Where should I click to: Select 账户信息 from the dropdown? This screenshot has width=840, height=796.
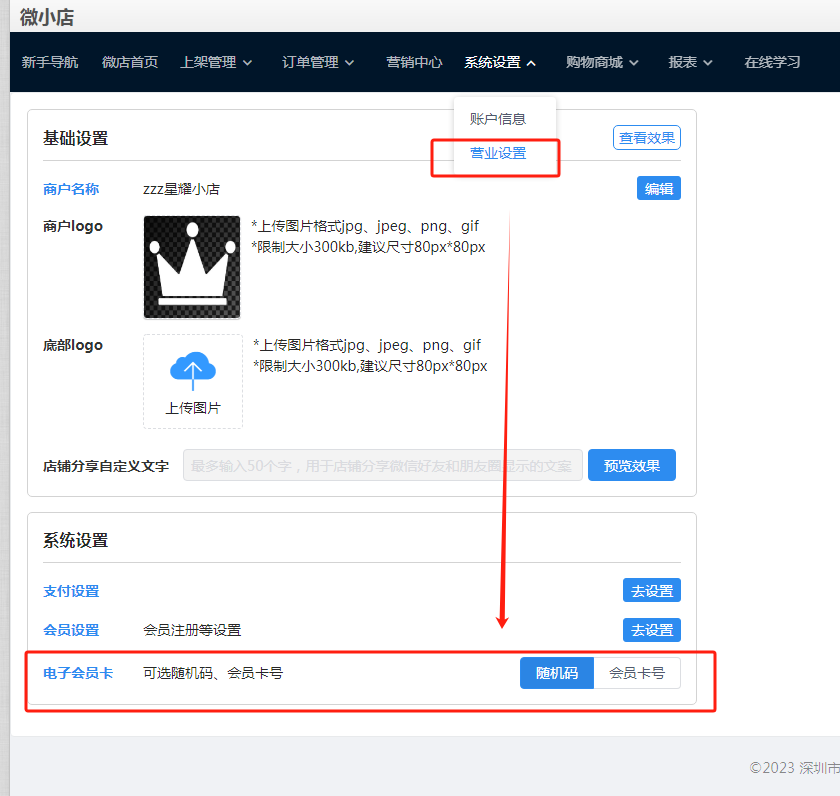[498, 119]
